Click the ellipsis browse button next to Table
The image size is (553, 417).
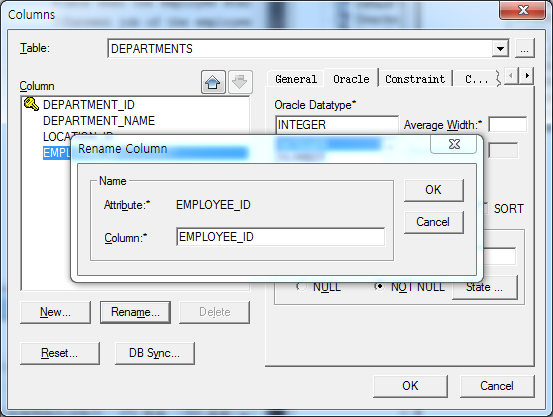524,48
